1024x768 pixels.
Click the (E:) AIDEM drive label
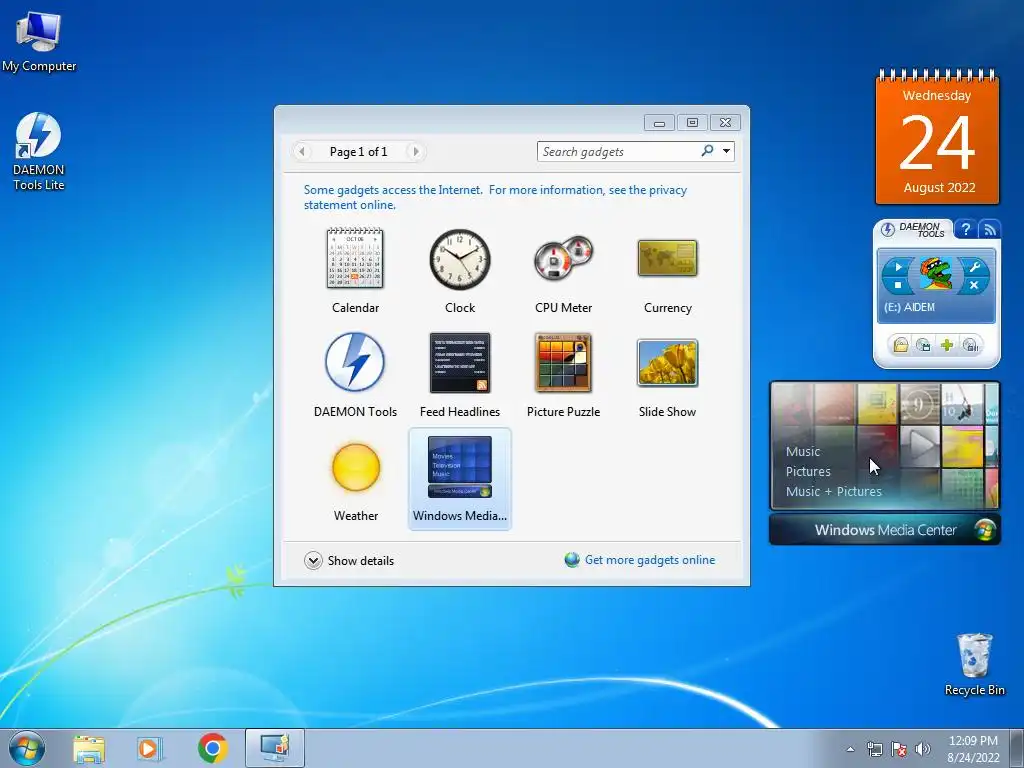click(x=909, y=307)
